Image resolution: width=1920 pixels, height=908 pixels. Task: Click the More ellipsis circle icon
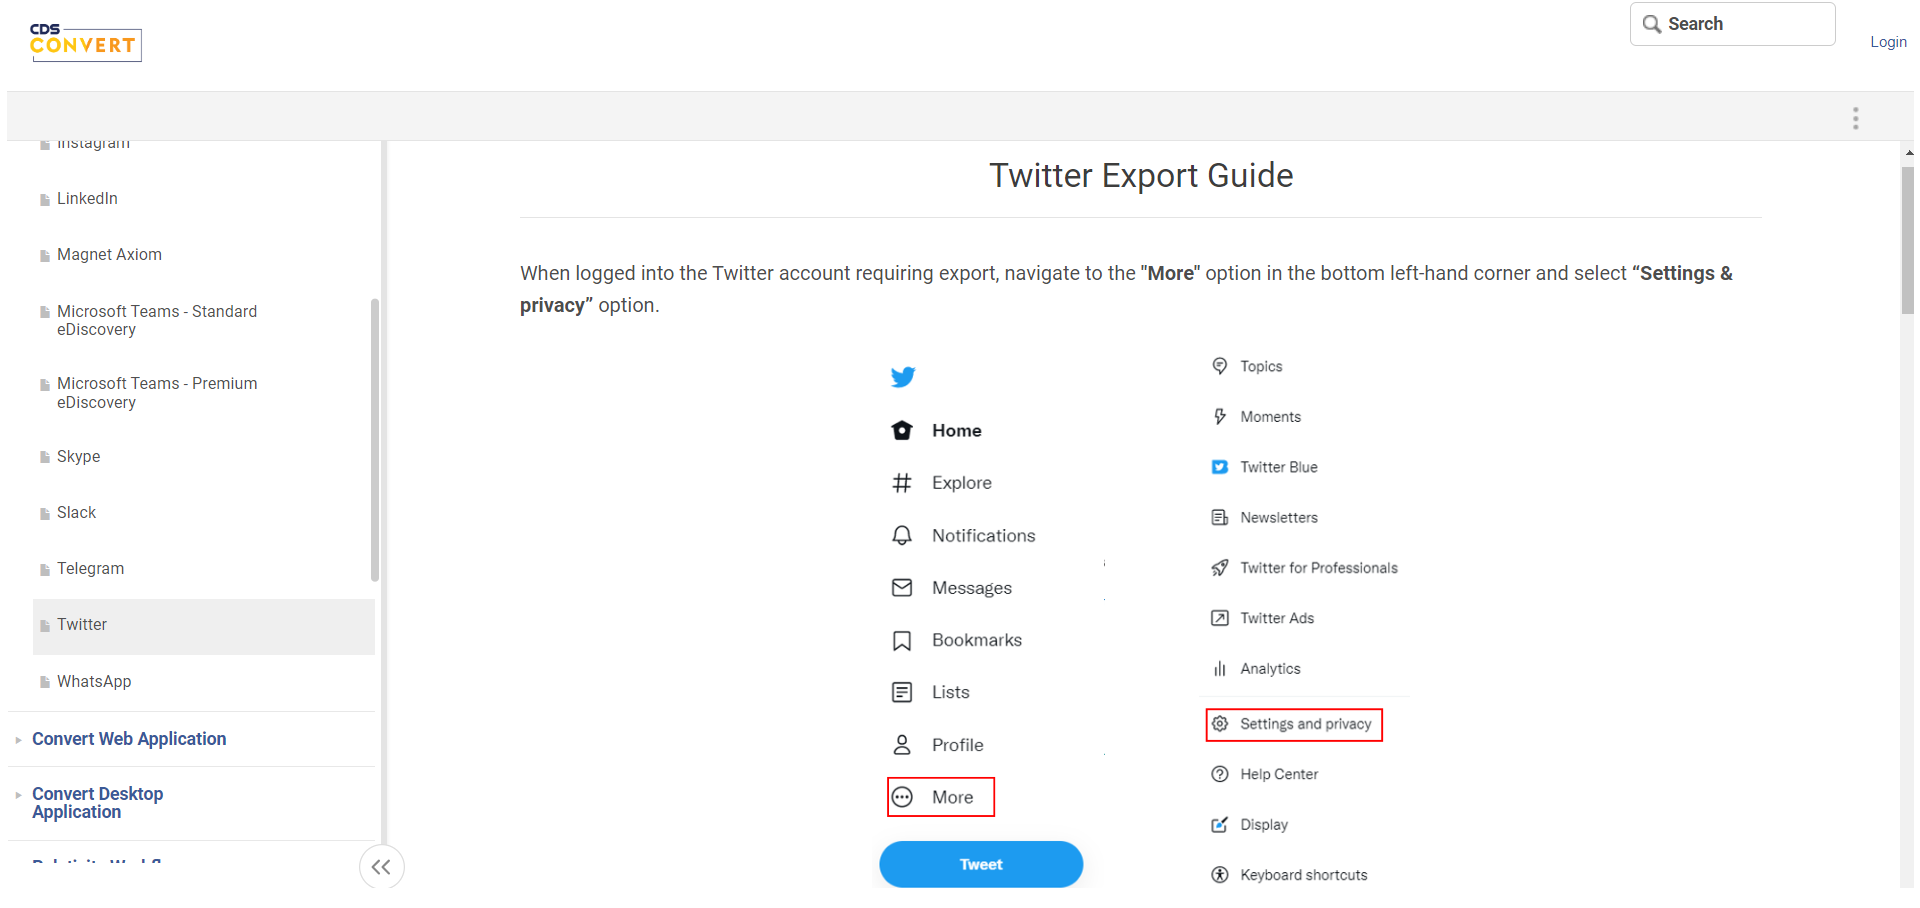pos(902,797)
